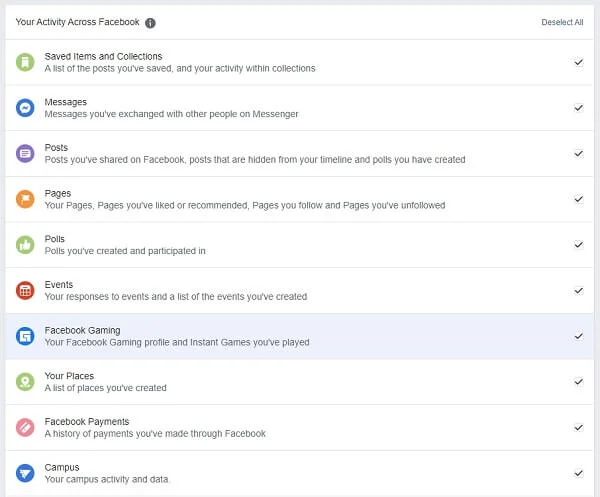This screenshot has width=600, height=497.
Task: Click the blue Campus icon
Action: [25, 473]
